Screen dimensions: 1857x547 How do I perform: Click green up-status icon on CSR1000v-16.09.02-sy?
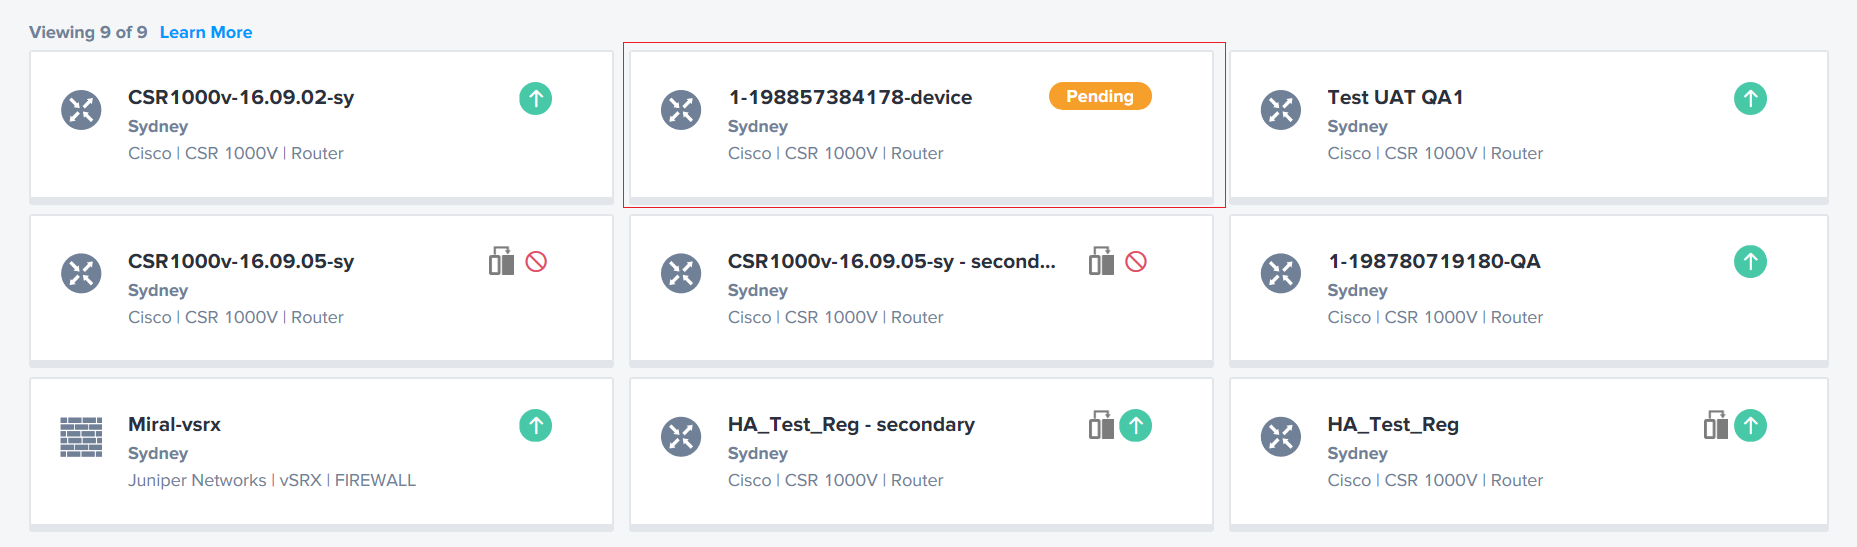tap(536, 98)
